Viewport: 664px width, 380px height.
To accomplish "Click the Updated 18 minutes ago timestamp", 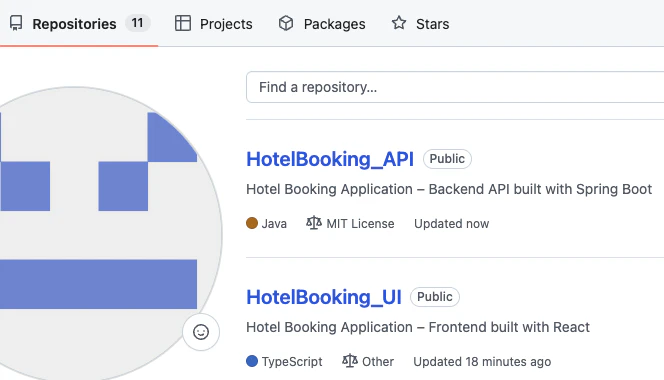I will (x=482, y=362).
